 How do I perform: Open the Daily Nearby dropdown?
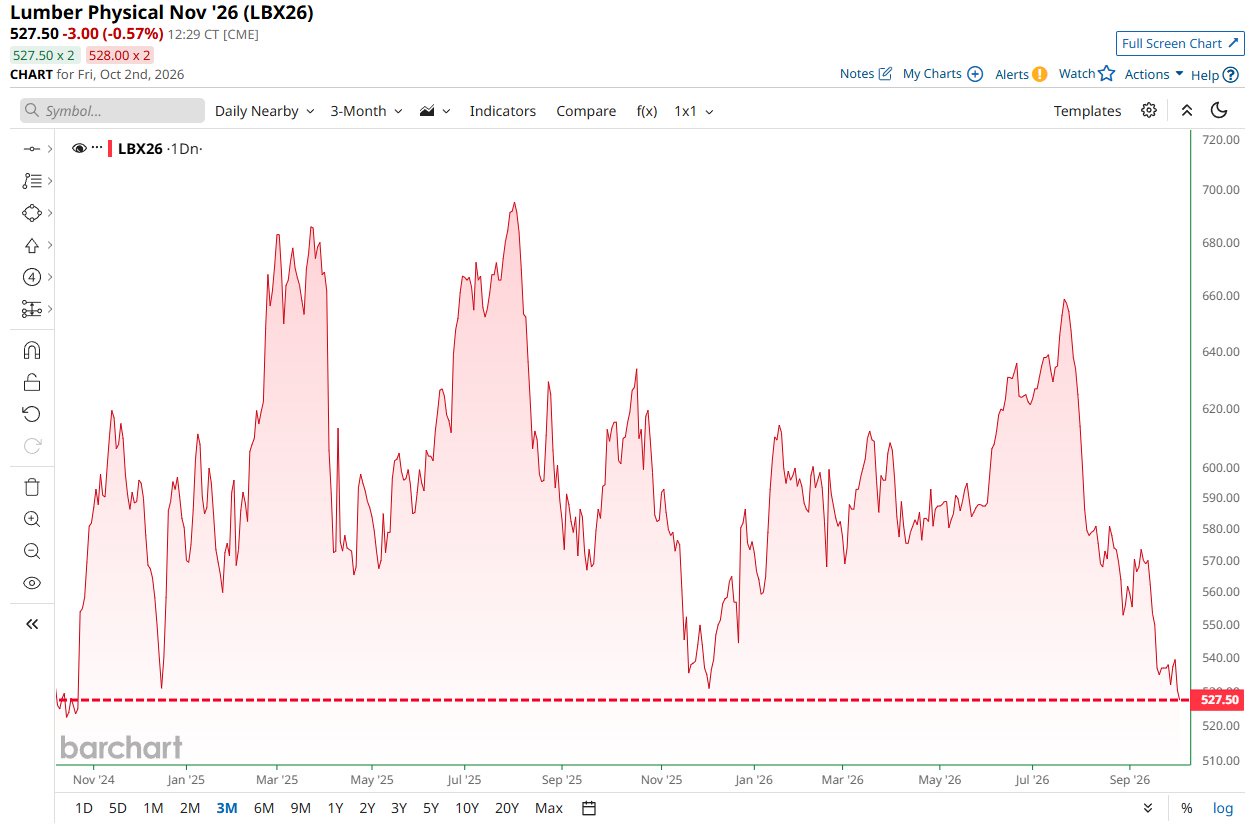point(264,111)
